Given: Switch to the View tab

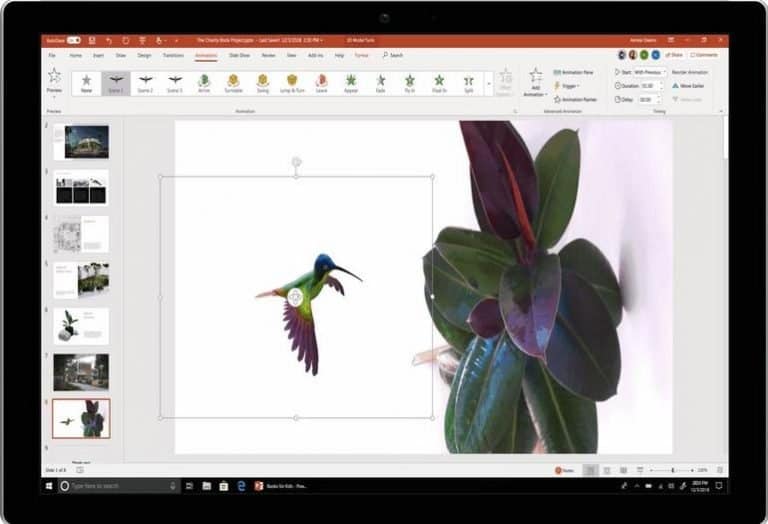Looking at the screenshot, I should coord(291,55).
